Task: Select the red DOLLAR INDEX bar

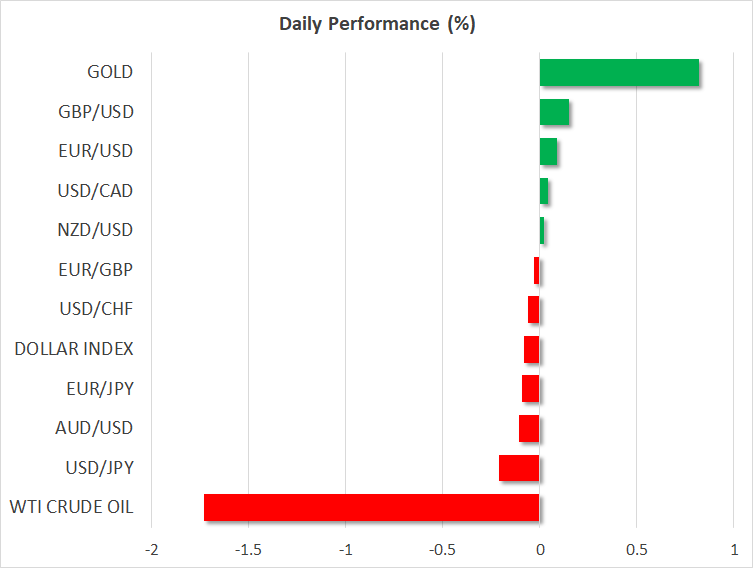Action: 531,349
